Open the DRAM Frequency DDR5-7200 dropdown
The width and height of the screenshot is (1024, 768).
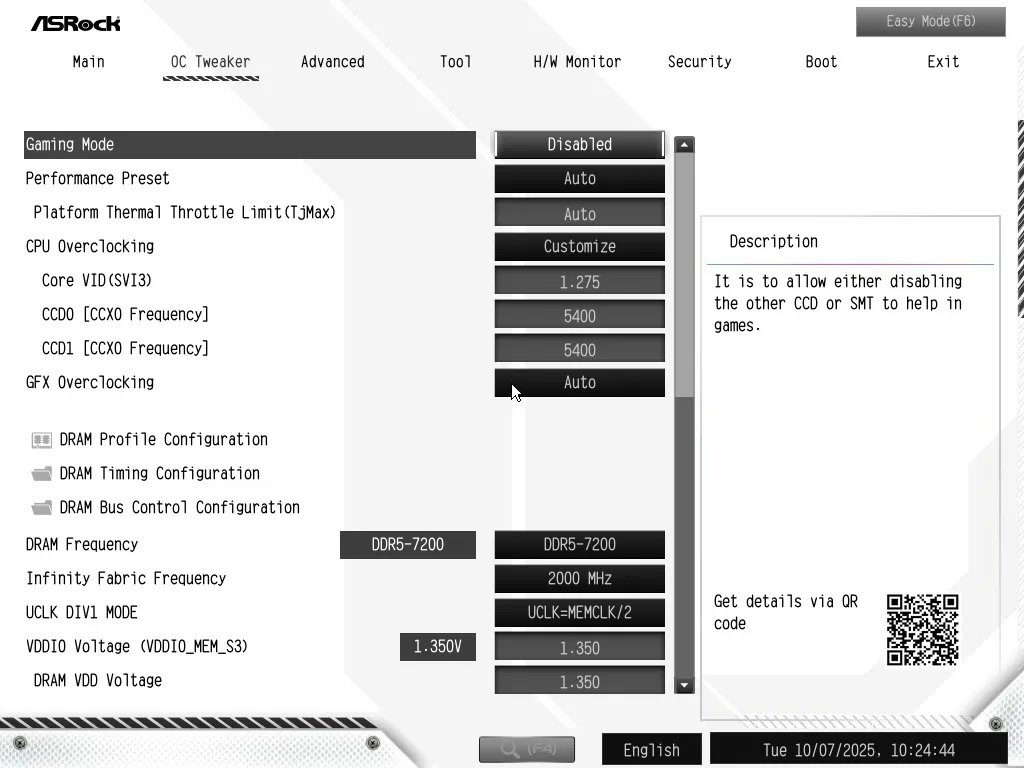pyautogui.click(x=579, y=545)
